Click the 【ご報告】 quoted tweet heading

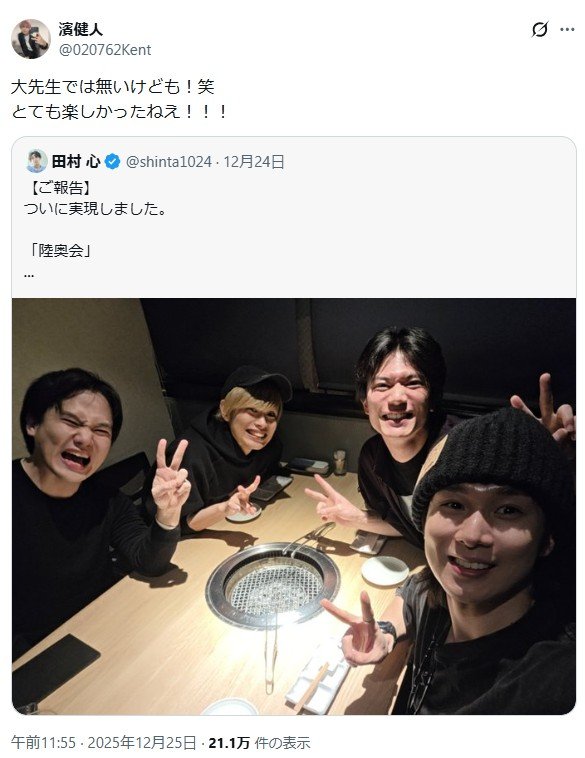pyautogui.click(x=60, y=188)
